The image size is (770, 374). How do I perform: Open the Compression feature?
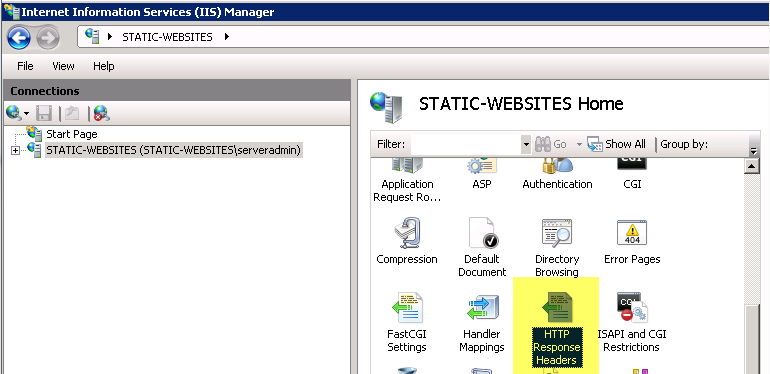coord(407,242)
